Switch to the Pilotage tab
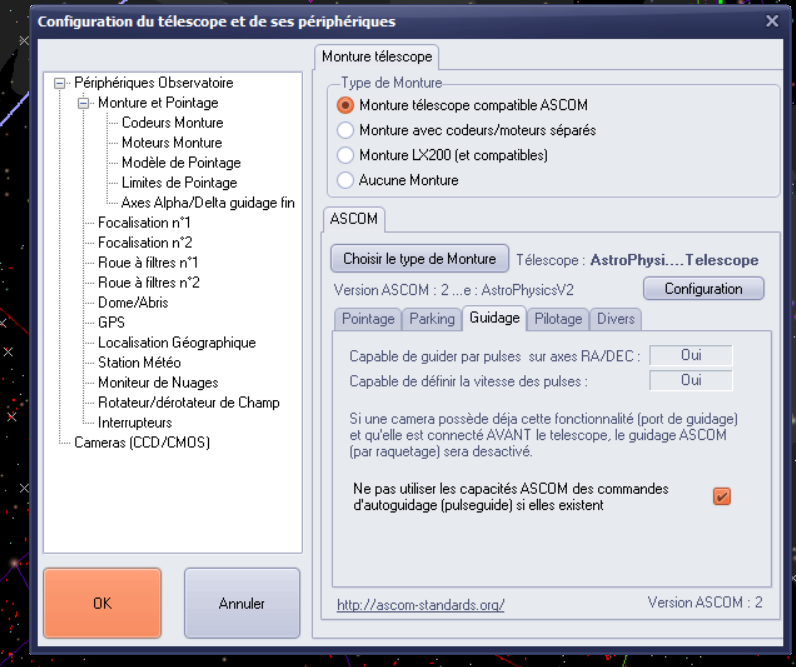 (557, 319)
